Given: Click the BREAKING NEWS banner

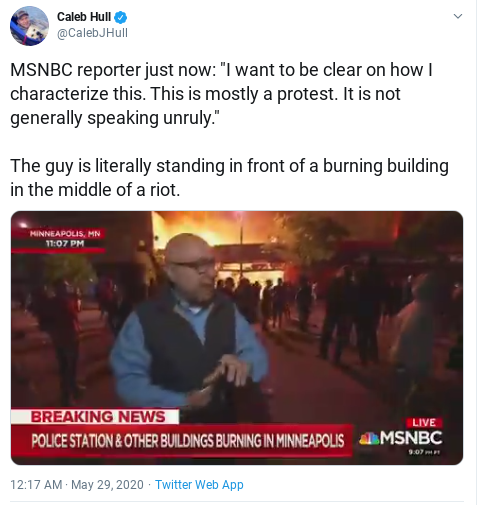Looking at the screenshot, I should (x=95, y=417).
